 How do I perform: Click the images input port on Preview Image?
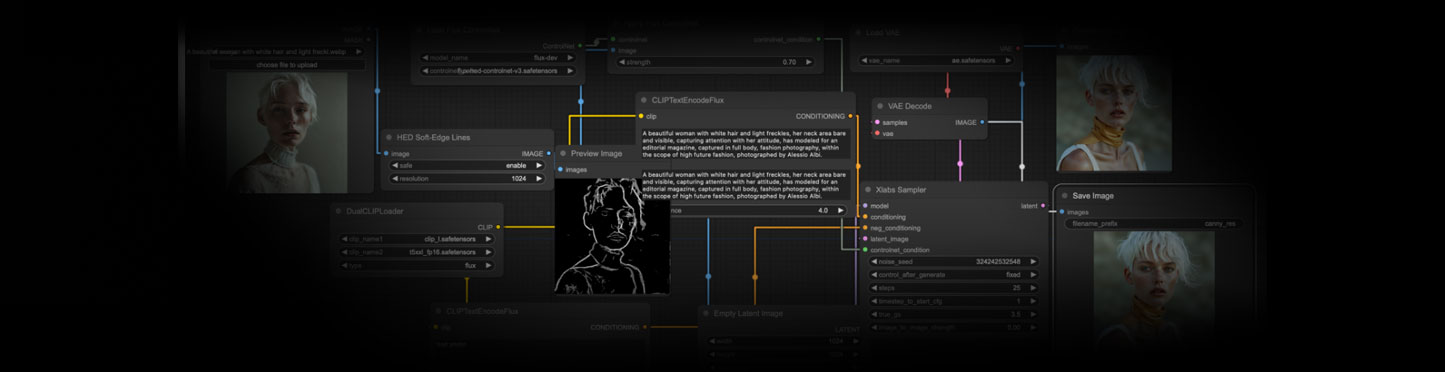[x=561, y=169]
